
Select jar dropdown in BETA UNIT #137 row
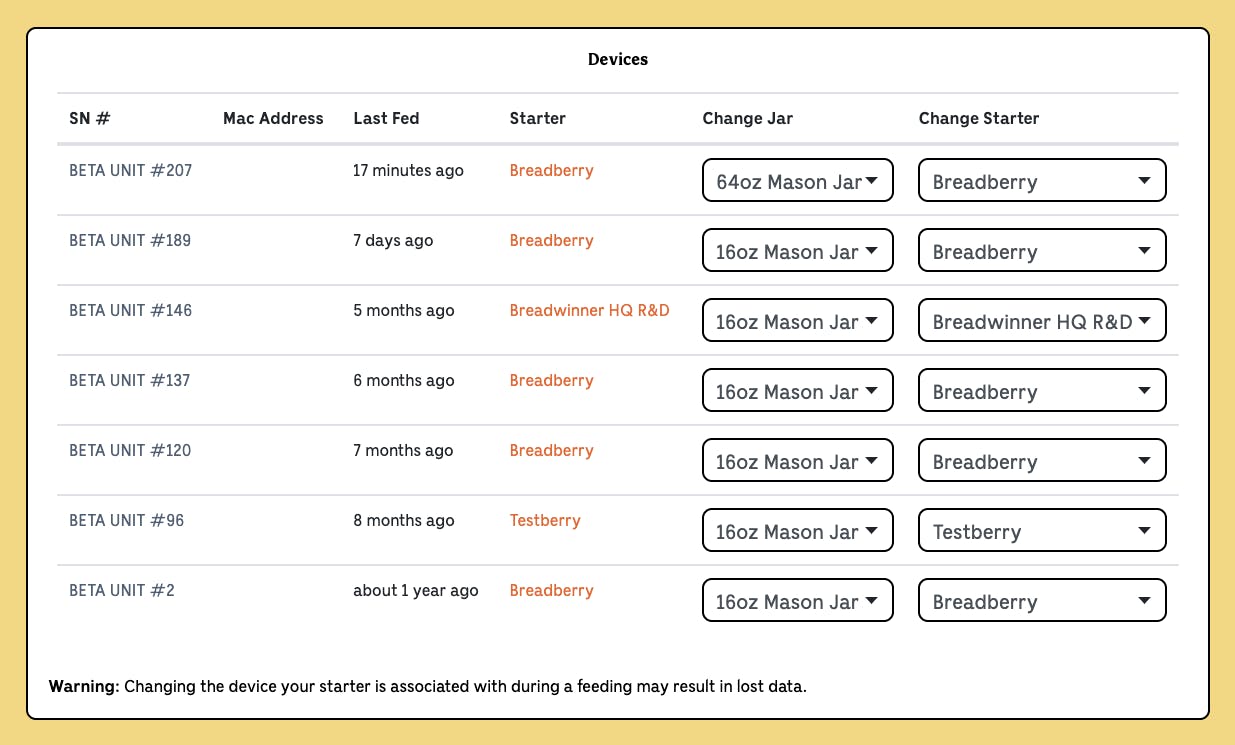coord(797,391)
